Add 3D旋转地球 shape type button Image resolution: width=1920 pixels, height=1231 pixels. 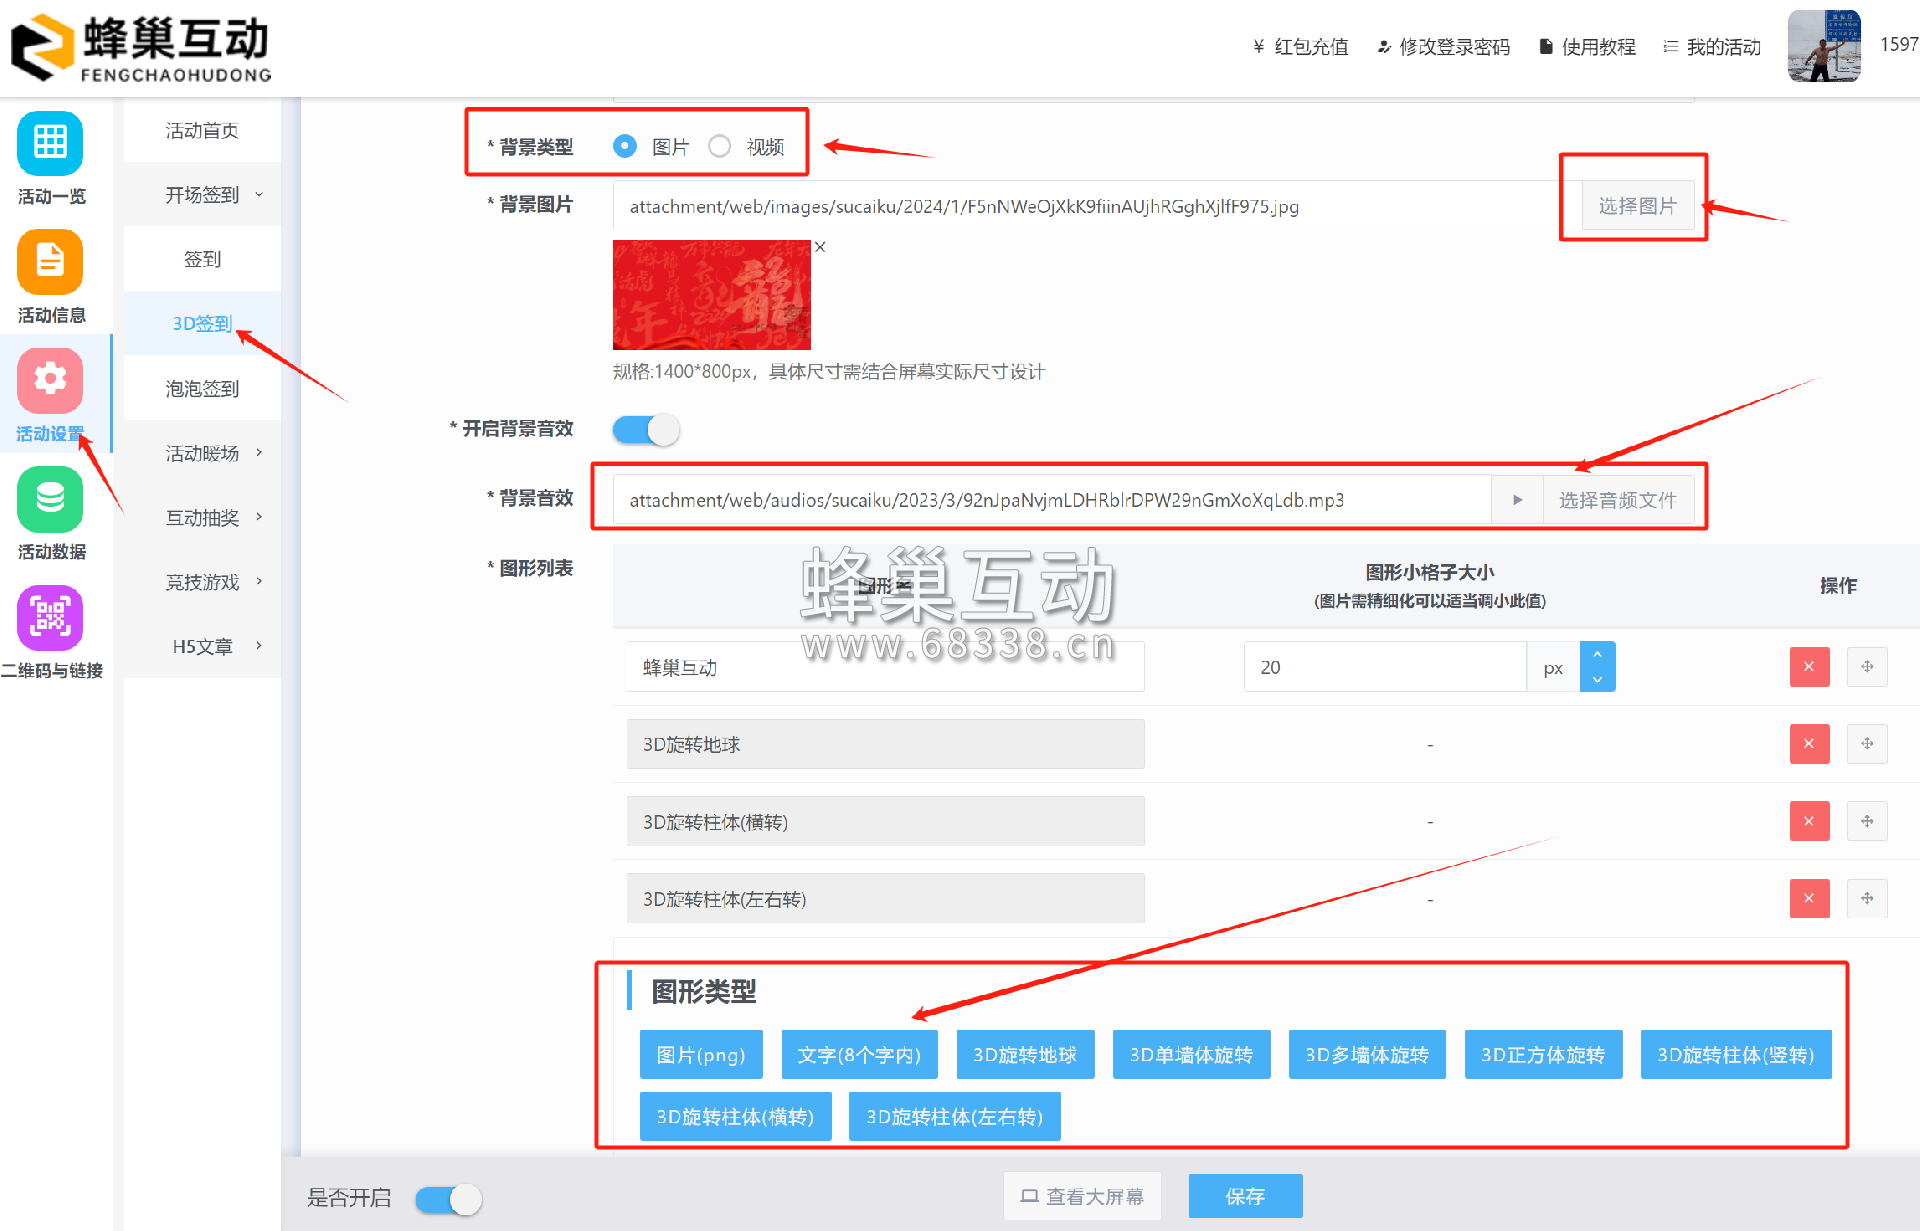click(1025, 1055)
